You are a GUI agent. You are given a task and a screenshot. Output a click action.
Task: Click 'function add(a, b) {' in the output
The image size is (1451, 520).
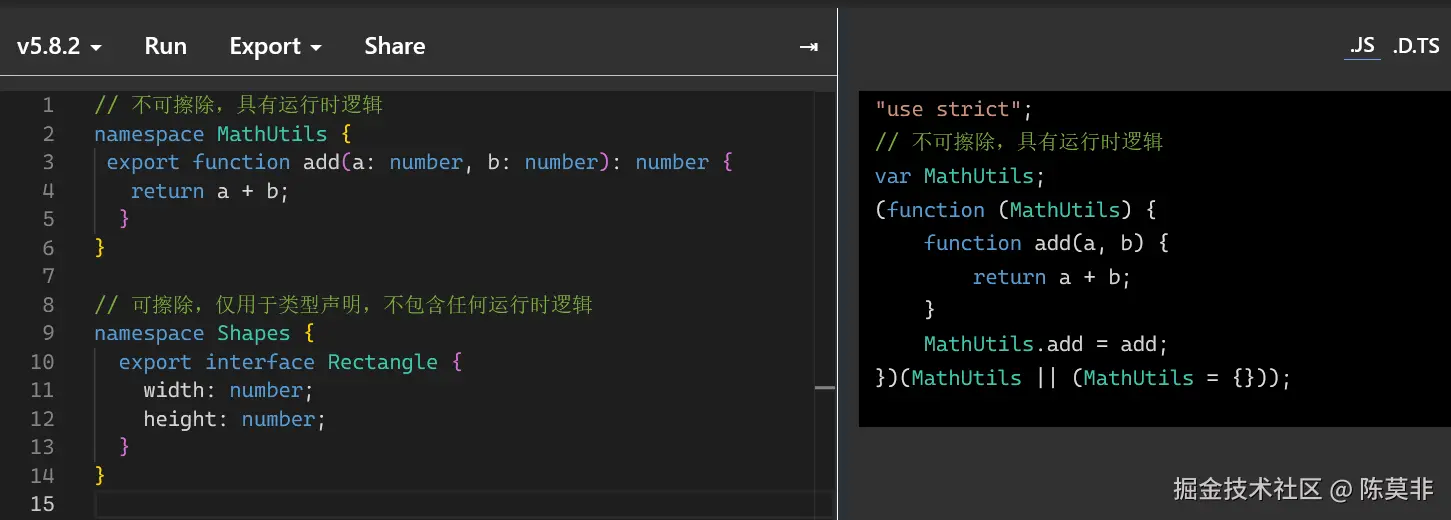point(1046,243)
